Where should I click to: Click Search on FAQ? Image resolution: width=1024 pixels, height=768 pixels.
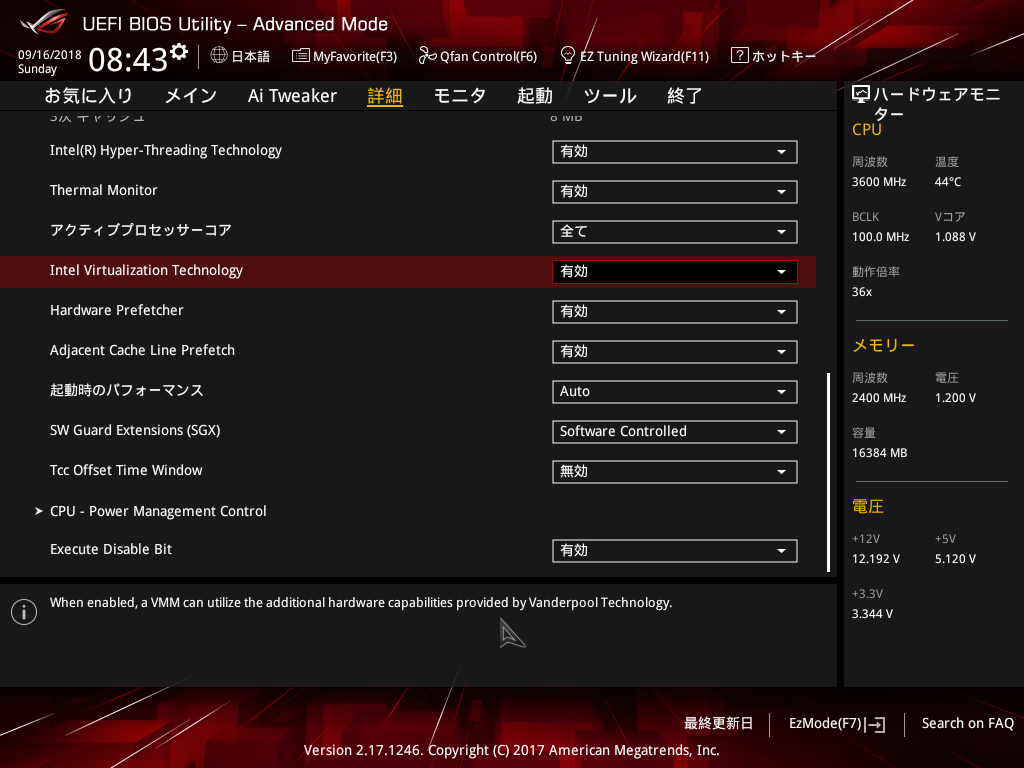pos(967,723)
